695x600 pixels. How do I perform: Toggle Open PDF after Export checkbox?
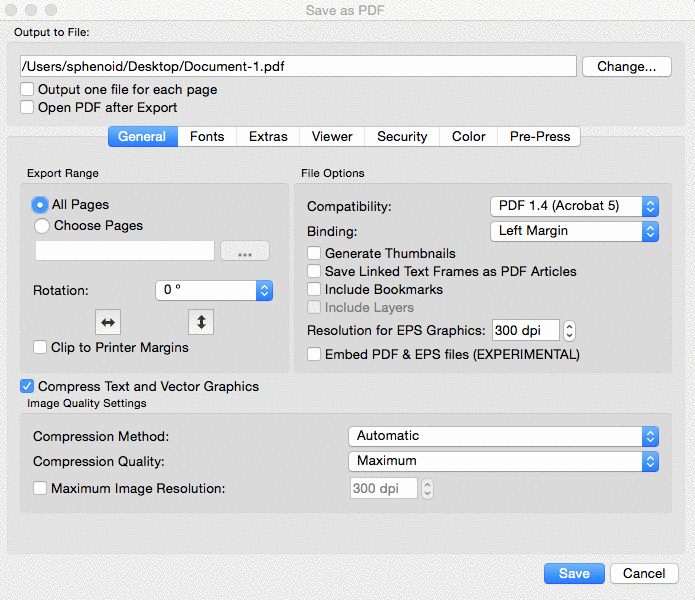click(28, 108)
